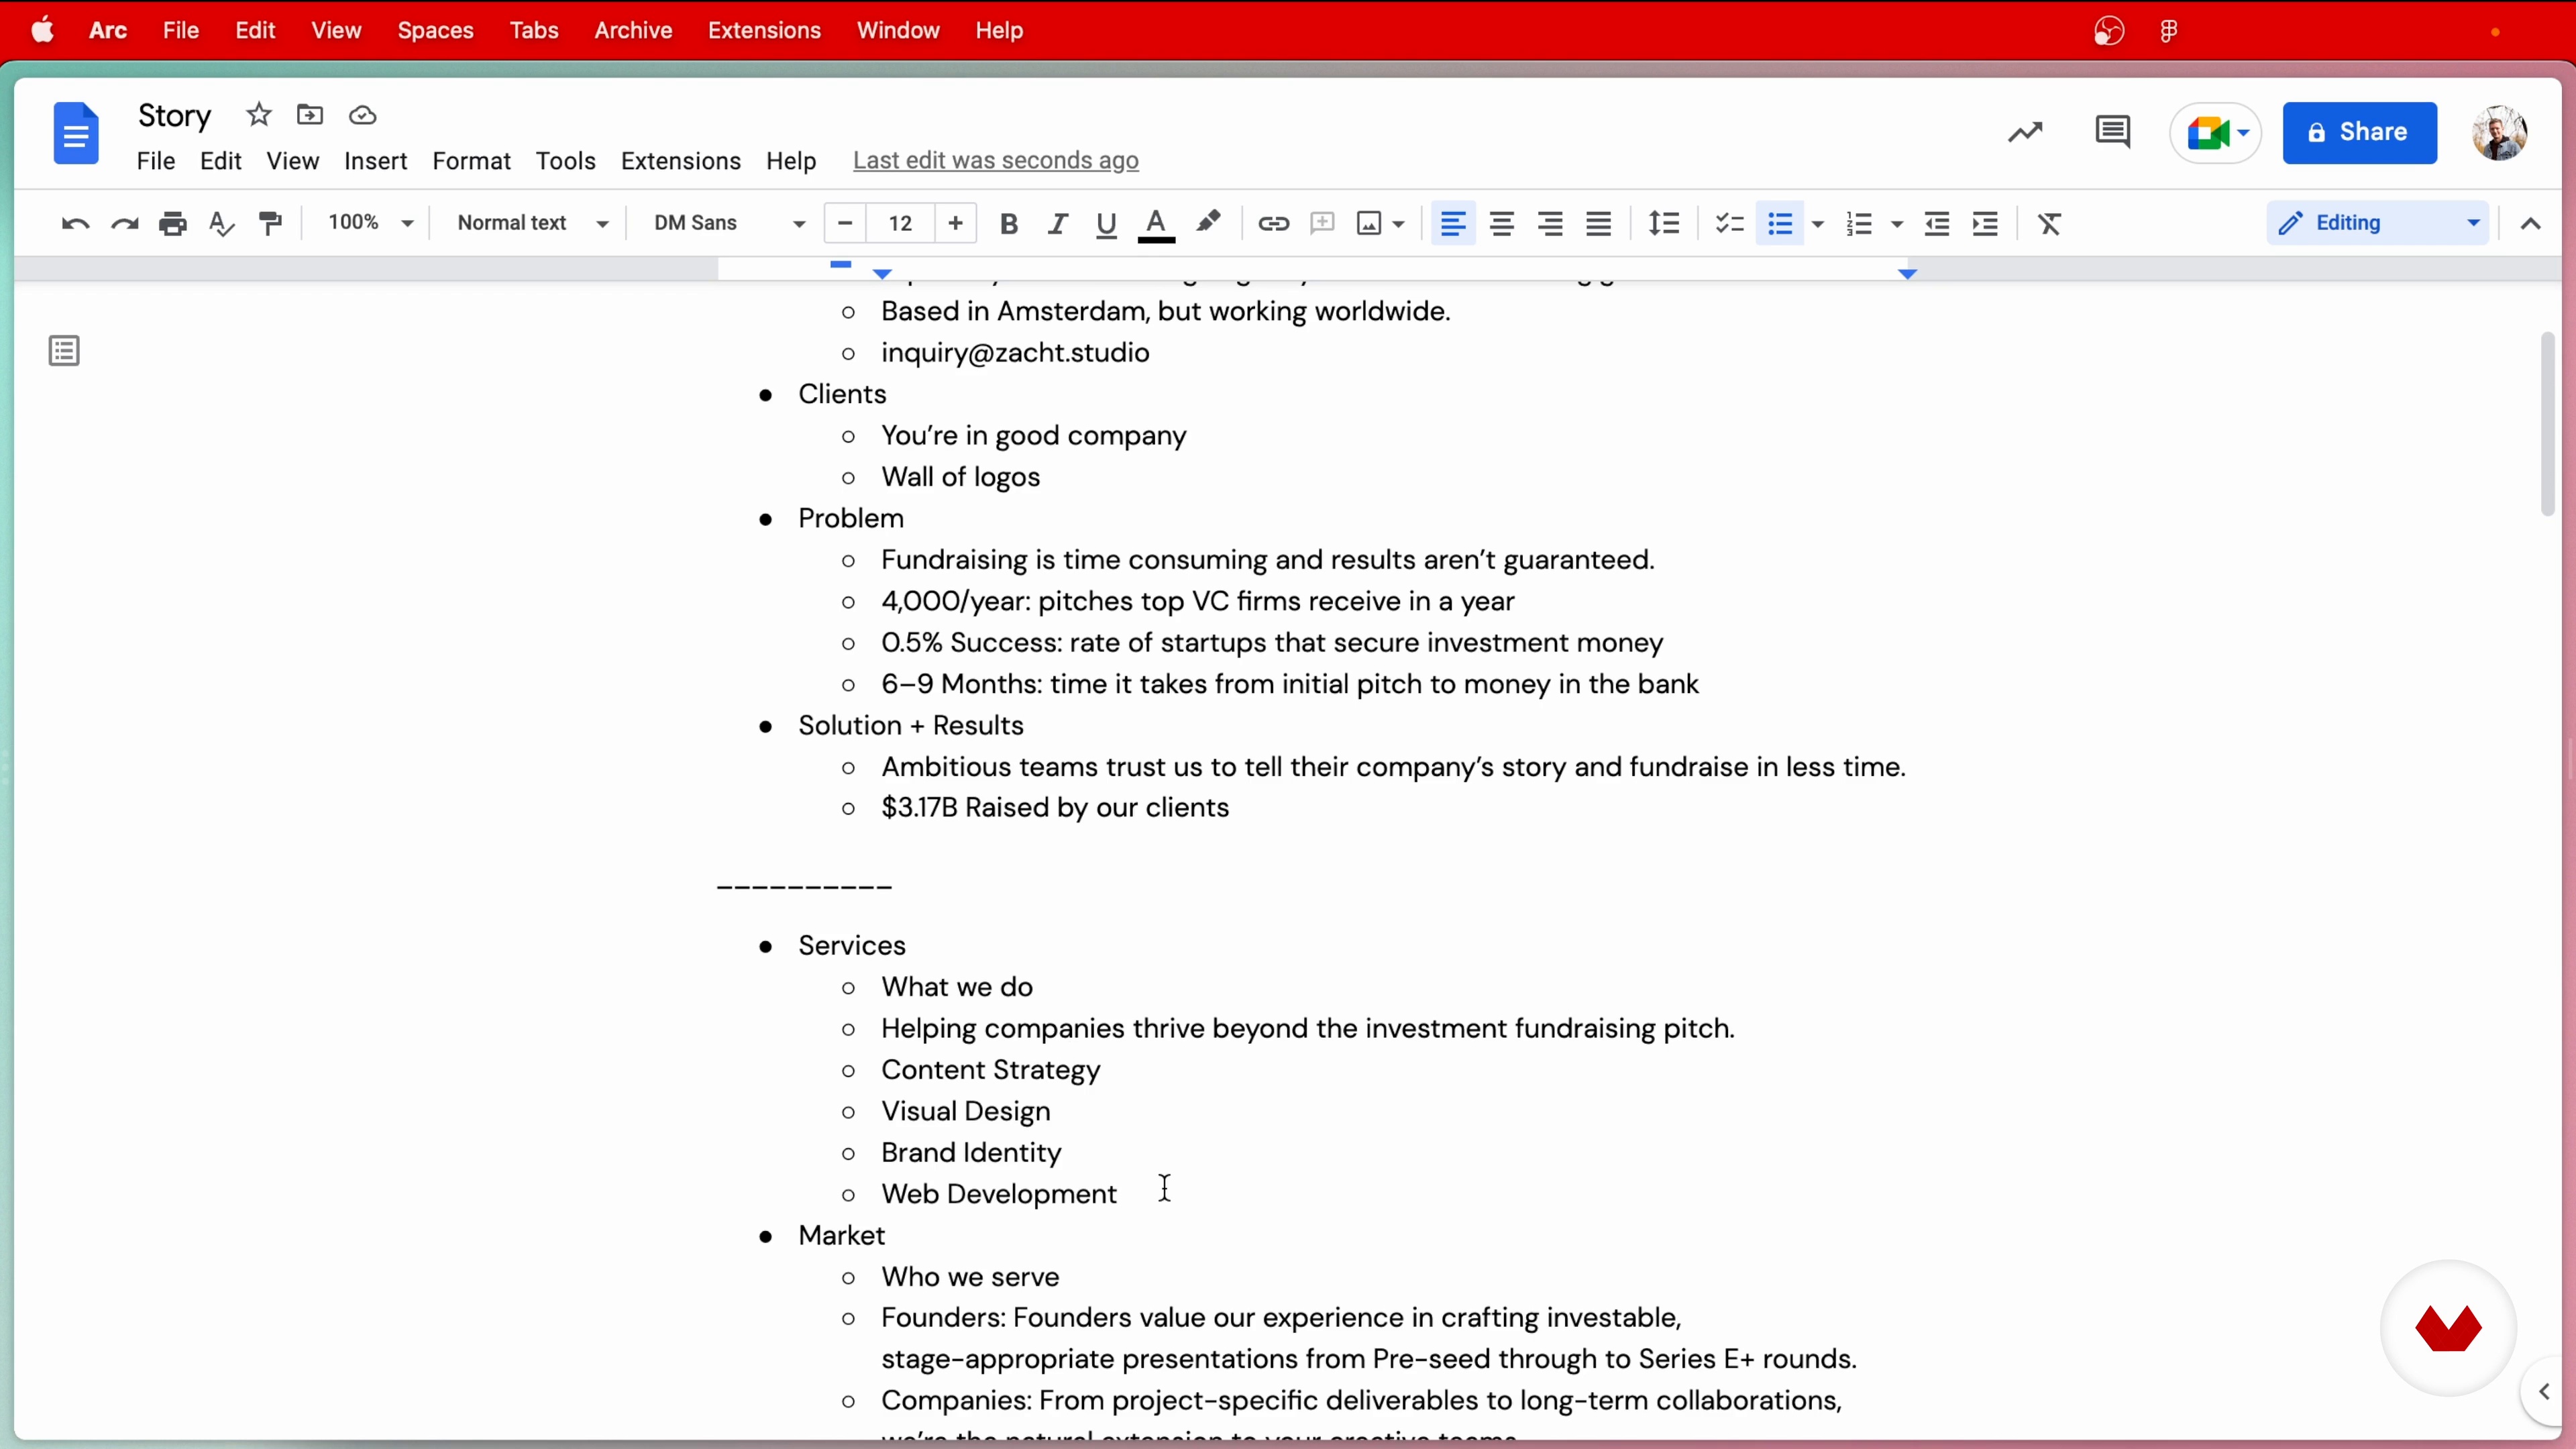Decrease font size with minus button
Screen dimensions: 2576x1449
click(845, 223)
